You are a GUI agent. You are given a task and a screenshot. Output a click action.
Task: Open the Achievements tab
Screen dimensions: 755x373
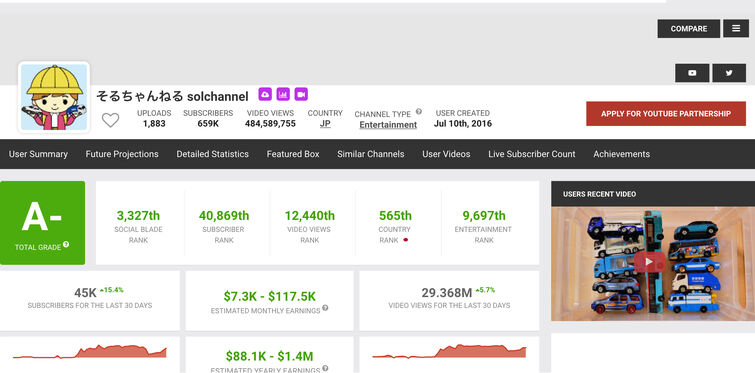[x=621, y=154]
